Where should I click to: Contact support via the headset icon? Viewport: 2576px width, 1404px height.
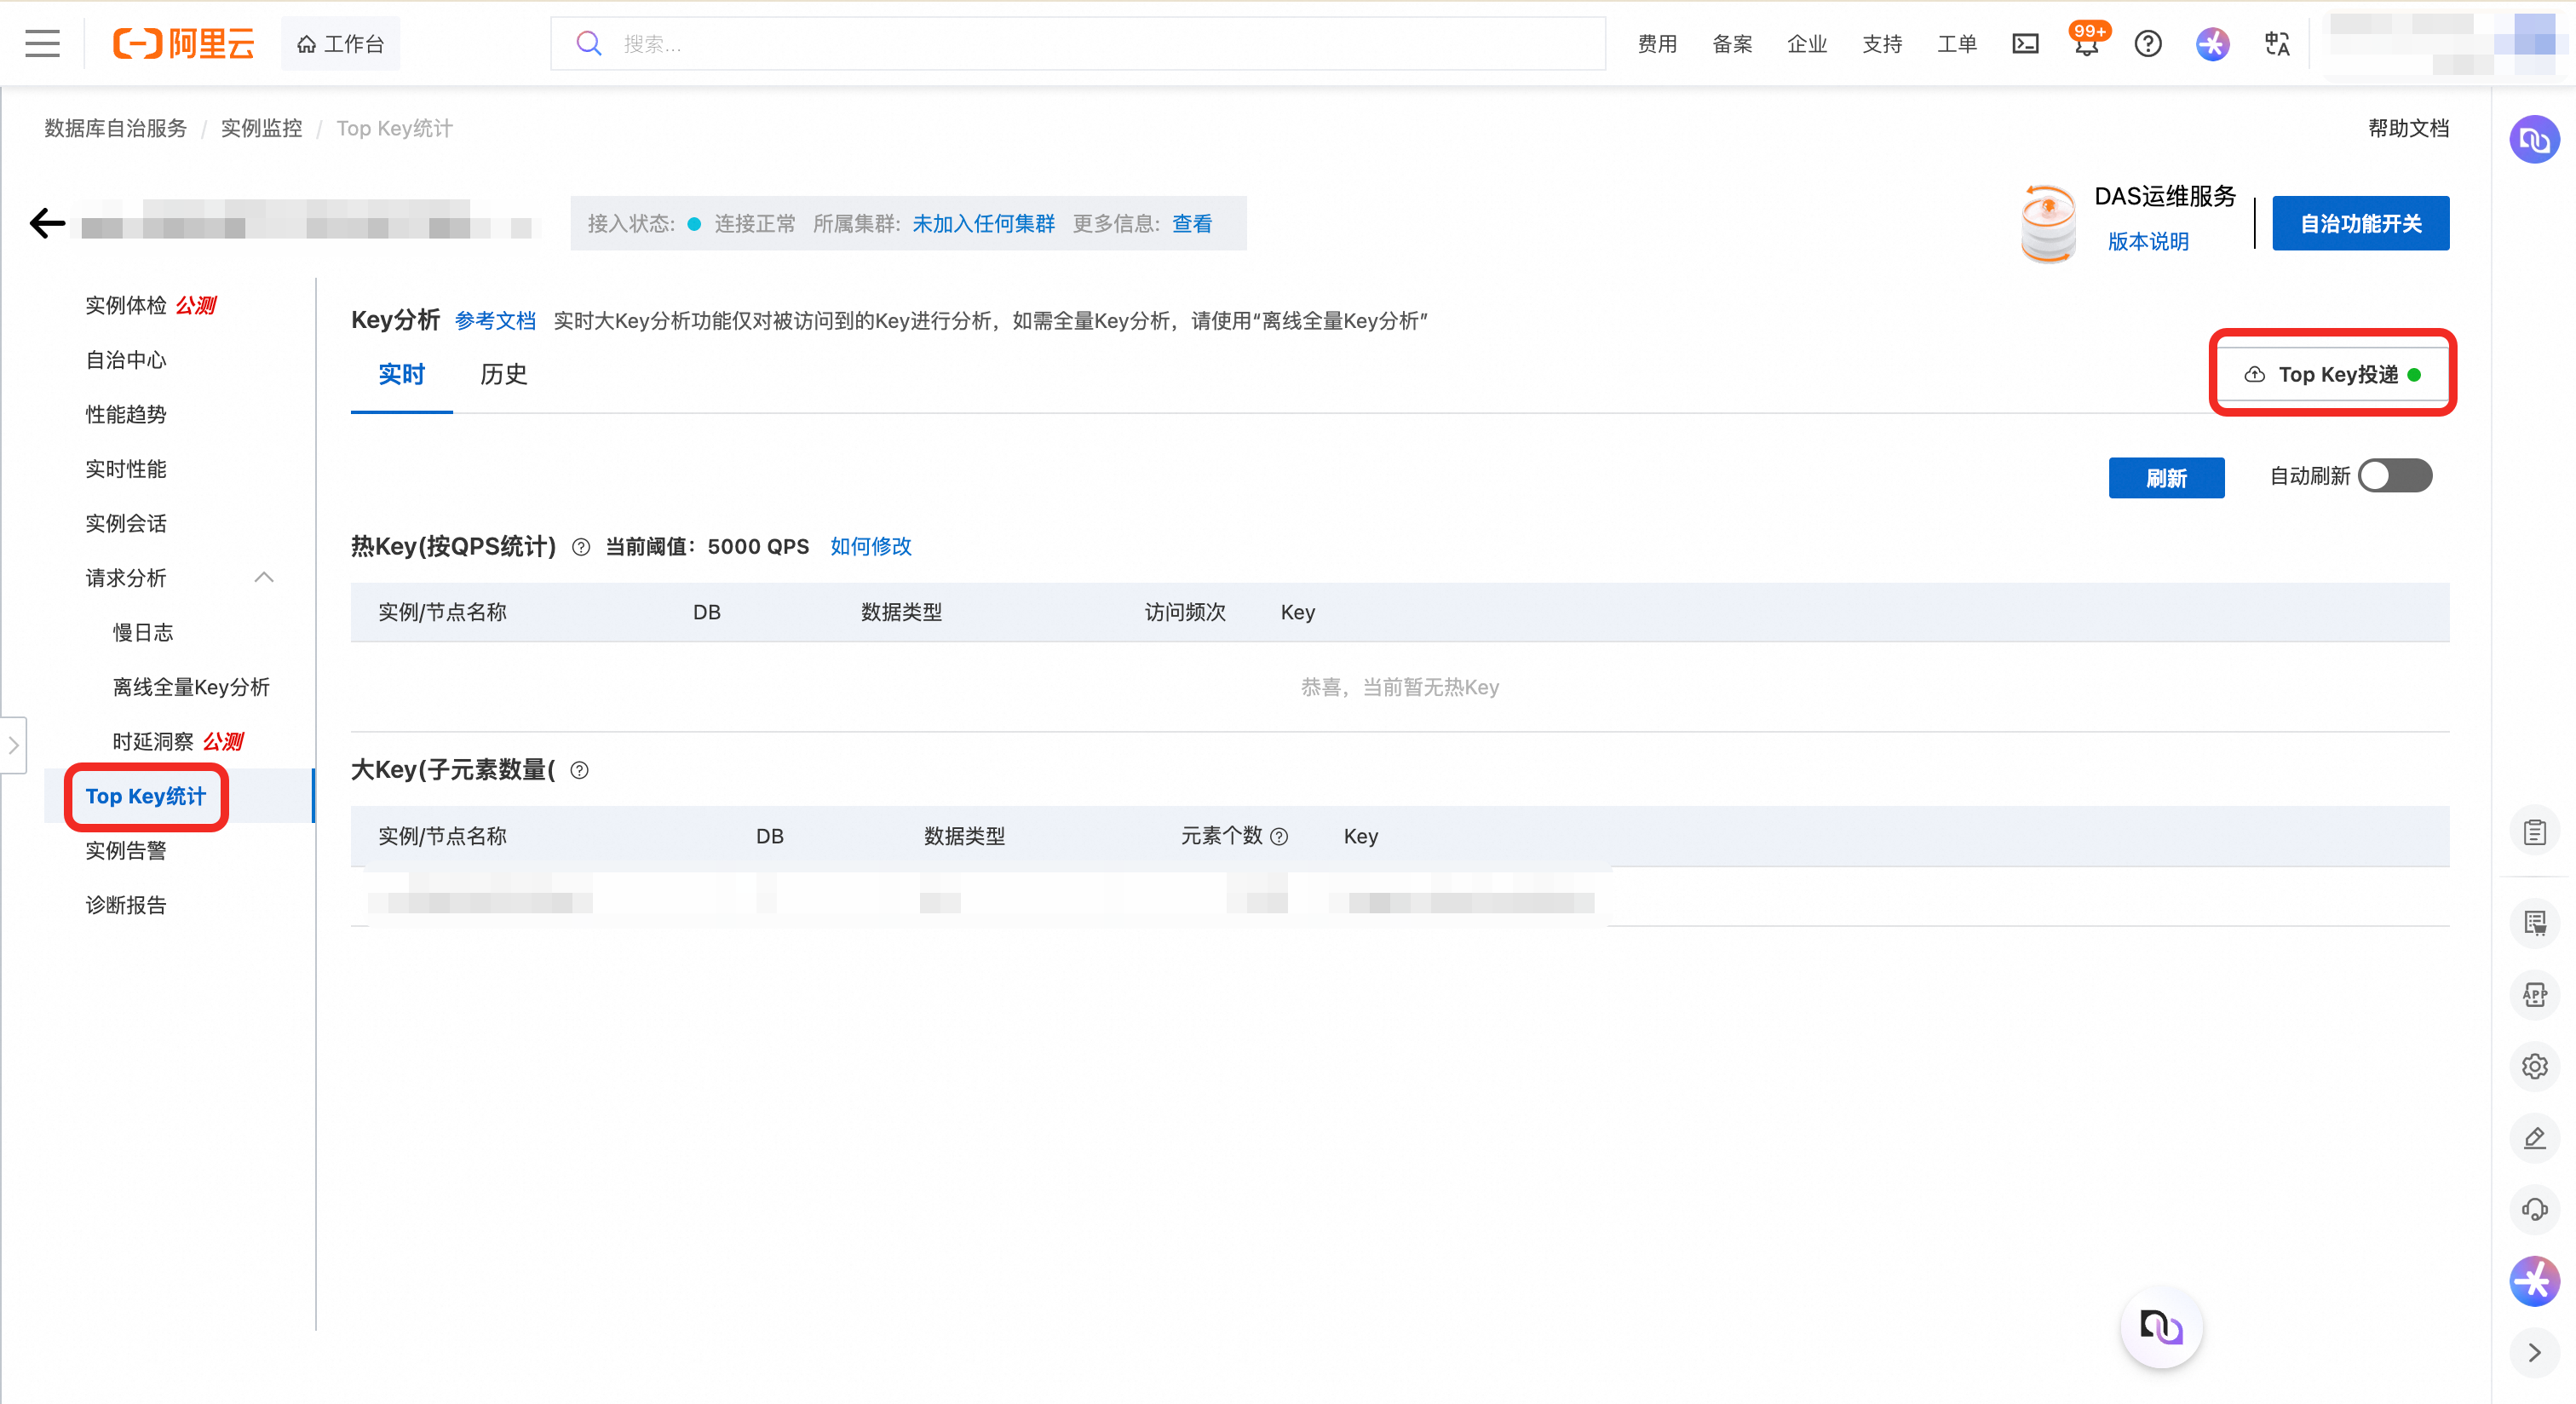(x=2537, y=1209)
